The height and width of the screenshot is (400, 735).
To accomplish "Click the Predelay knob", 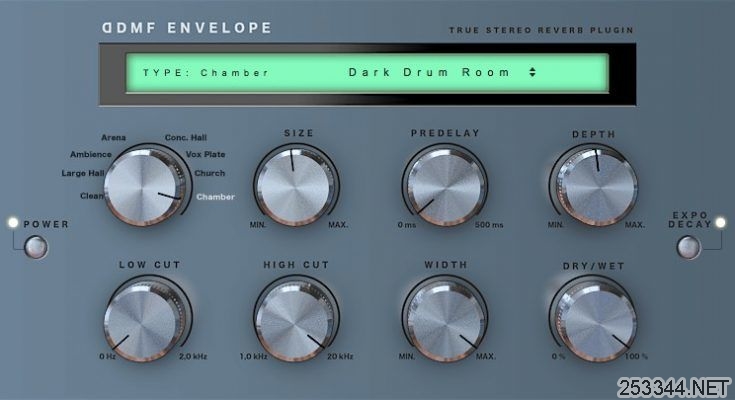I will click(444, 187).
